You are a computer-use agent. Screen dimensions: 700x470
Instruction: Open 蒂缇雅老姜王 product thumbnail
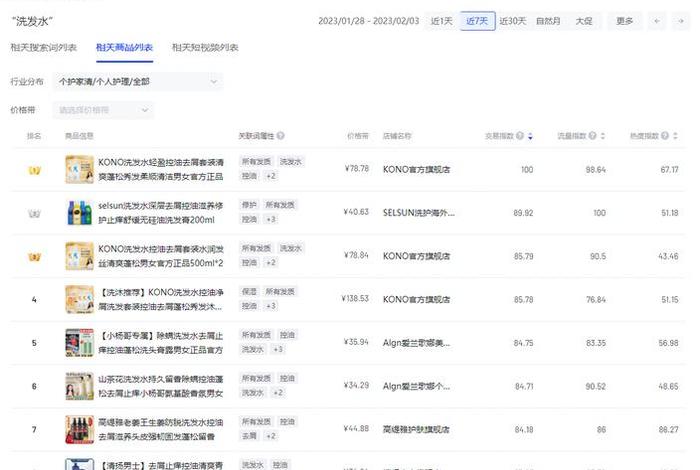coord(79,429)
